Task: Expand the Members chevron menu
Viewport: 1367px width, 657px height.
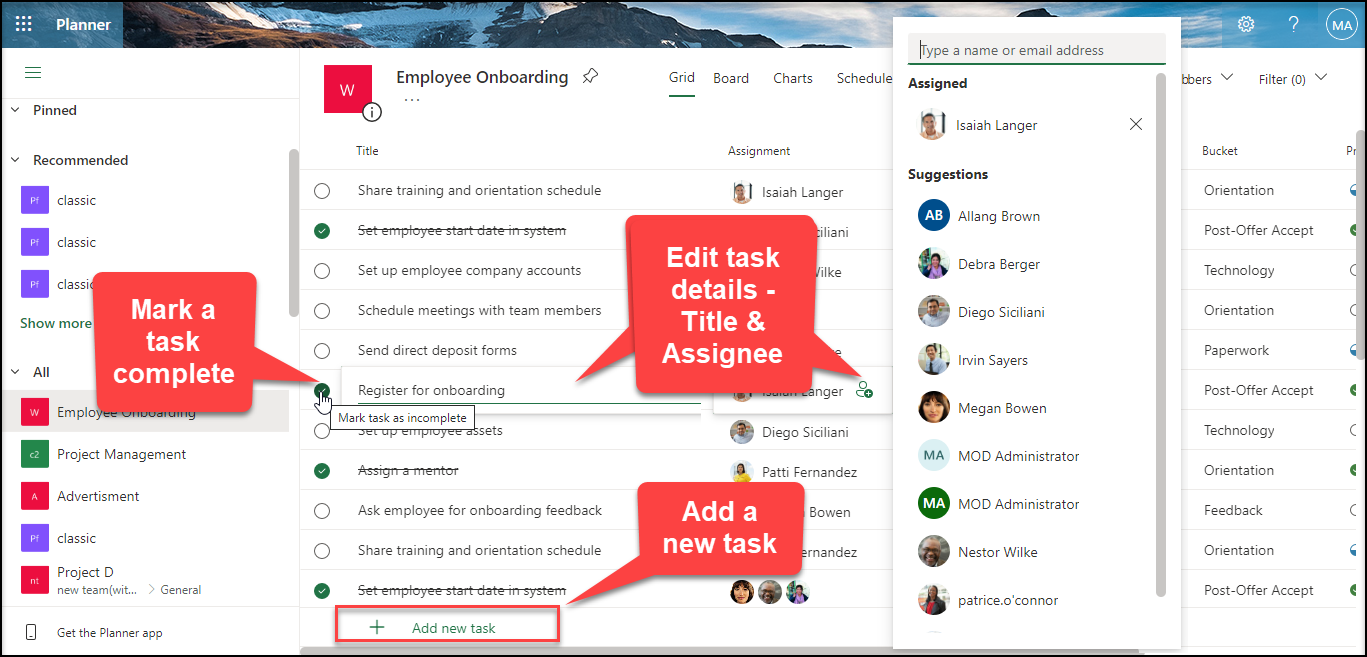Action: (1227, 77)
